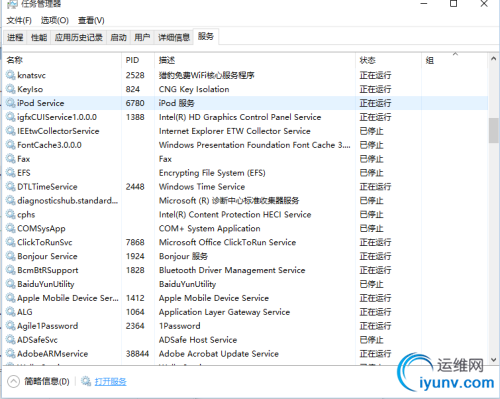Switch to the 用户 tab
Viewport: 500px width, 399px height.
click(x=142, y=37)
